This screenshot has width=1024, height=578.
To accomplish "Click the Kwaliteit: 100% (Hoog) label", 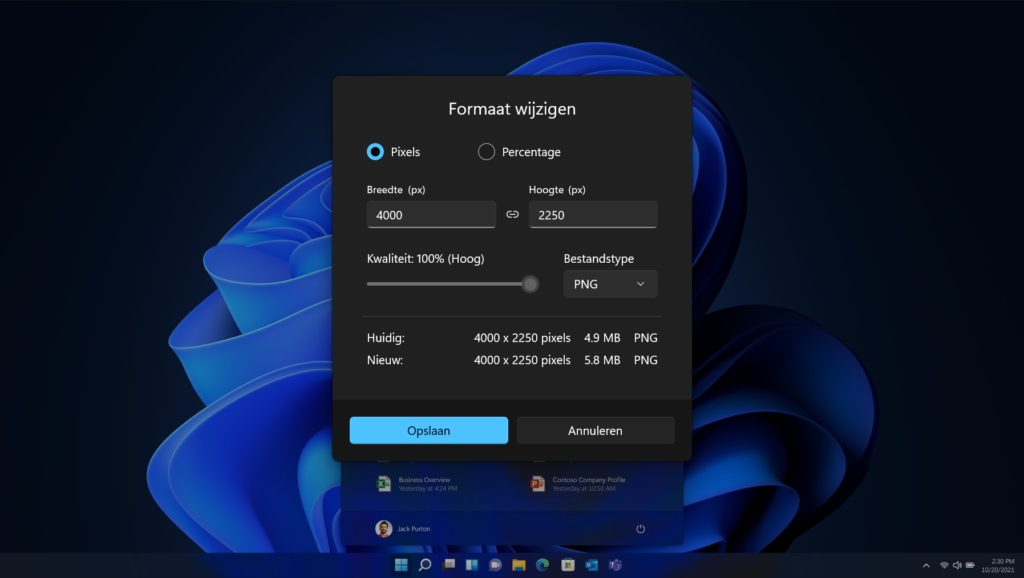I will (x=426, y=259).
